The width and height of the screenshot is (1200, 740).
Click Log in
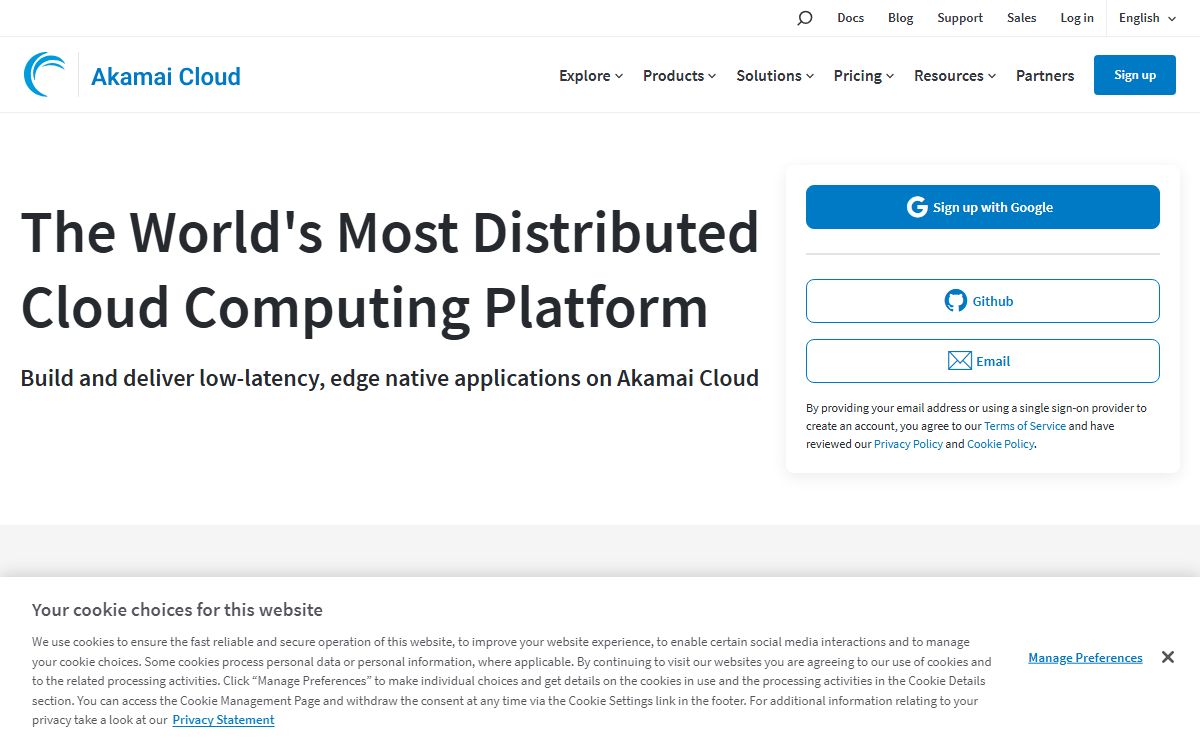(x=1077, y=18)
